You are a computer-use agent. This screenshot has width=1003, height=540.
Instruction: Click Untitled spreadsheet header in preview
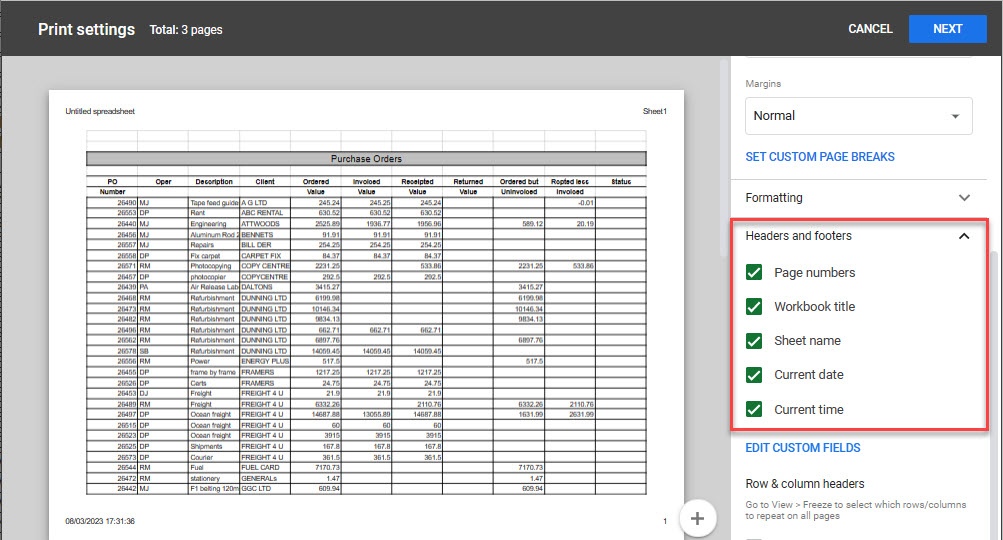[x=100, y=111]
